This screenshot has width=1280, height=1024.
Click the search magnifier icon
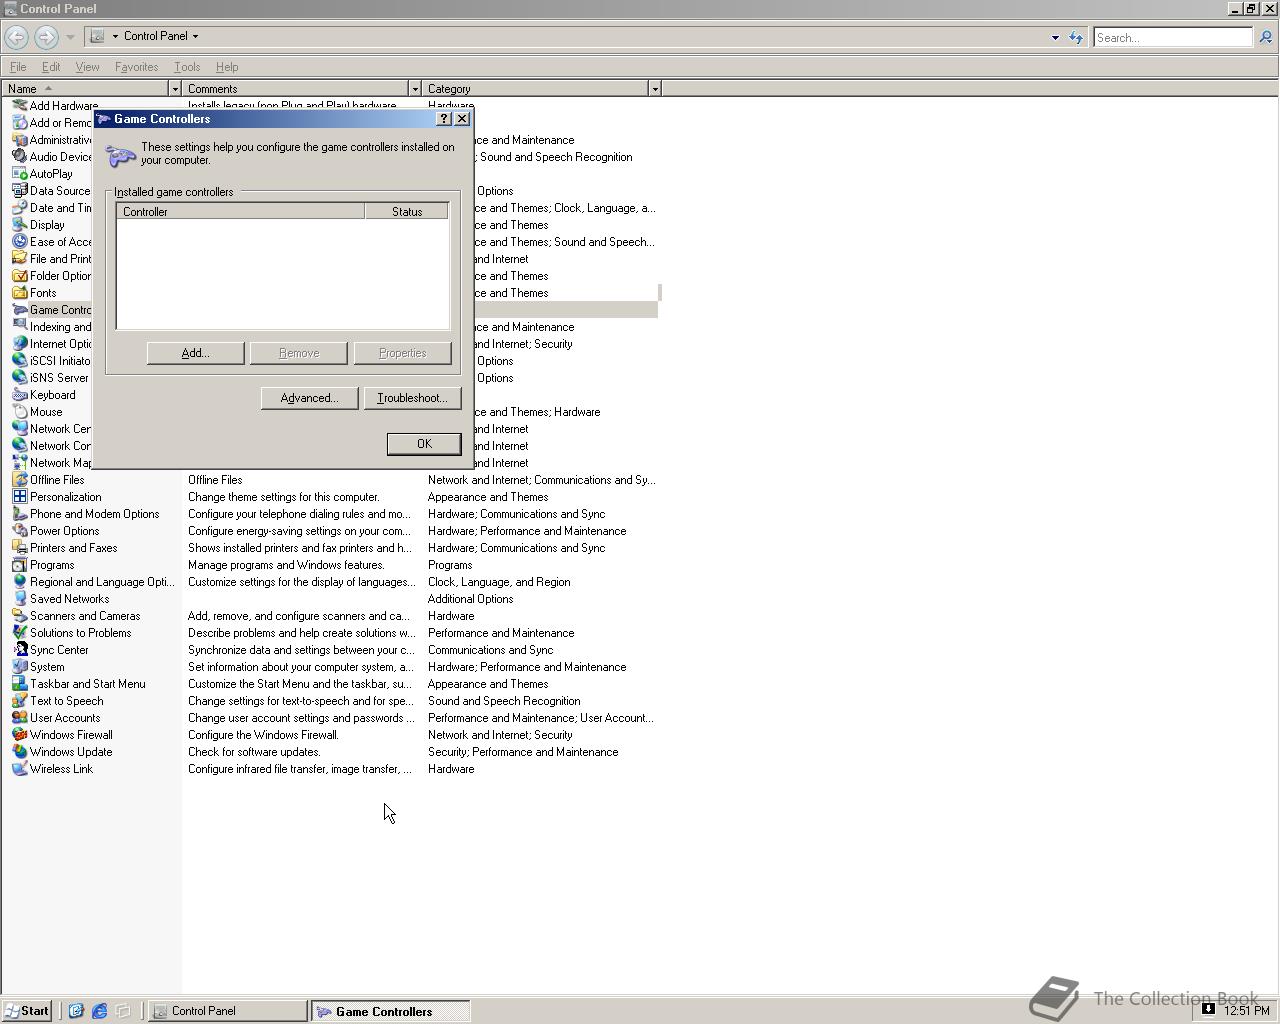coord(1265,37)
